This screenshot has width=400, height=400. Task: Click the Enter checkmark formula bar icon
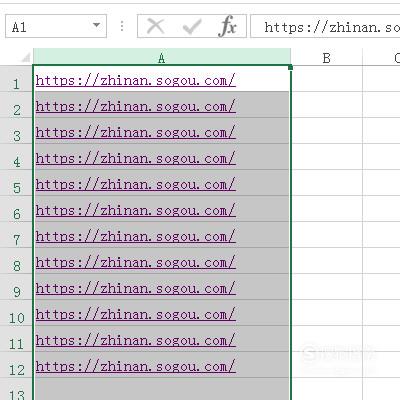tap(192, 26)
